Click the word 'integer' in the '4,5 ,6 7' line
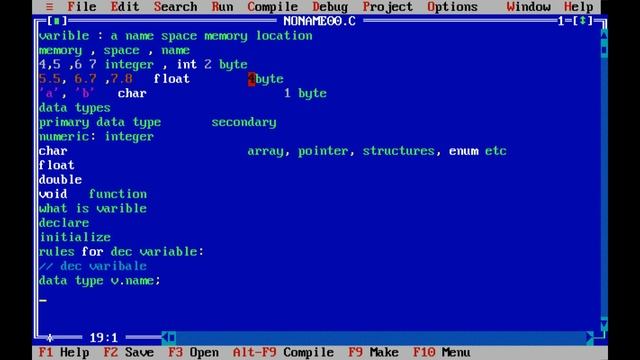This screenshot has width=640, height=360. 129,64
